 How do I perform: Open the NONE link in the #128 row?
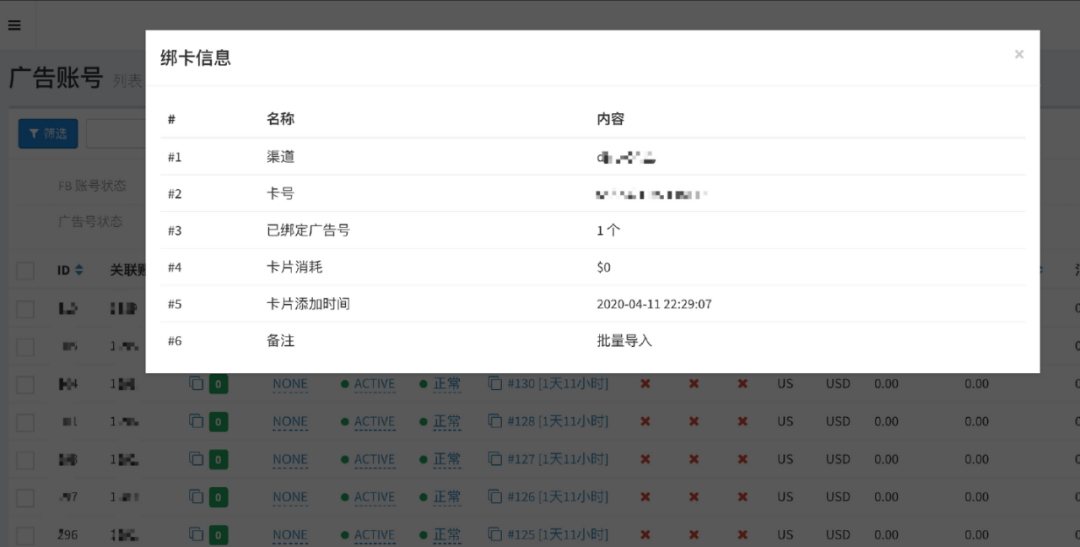click(290, 422)
